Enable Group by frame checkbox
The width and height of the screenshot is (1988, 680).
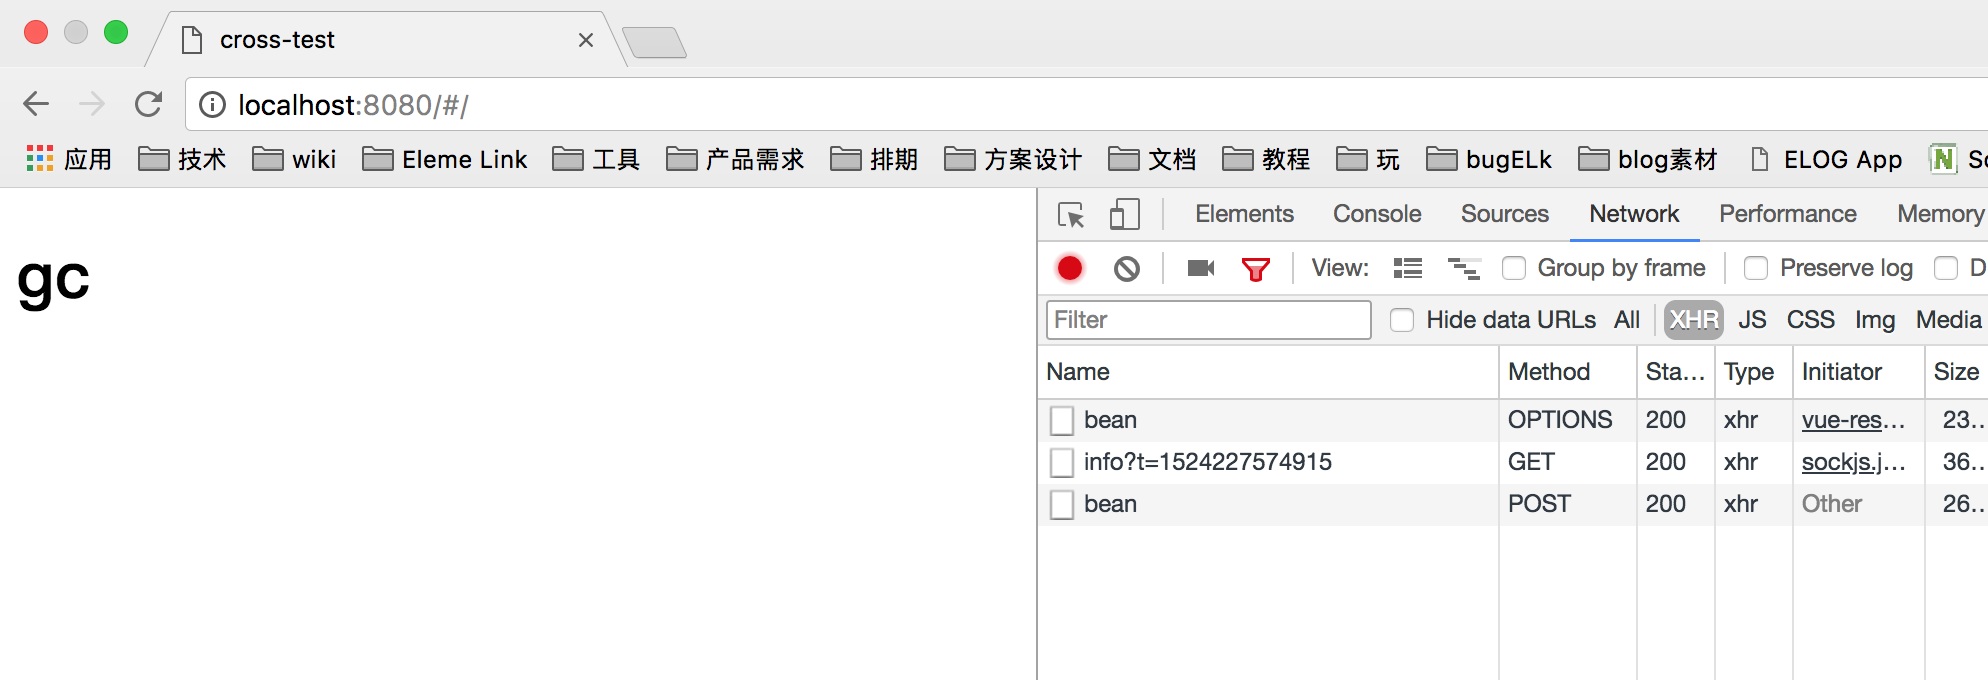pyautogui.click(x=1514, y=268)
